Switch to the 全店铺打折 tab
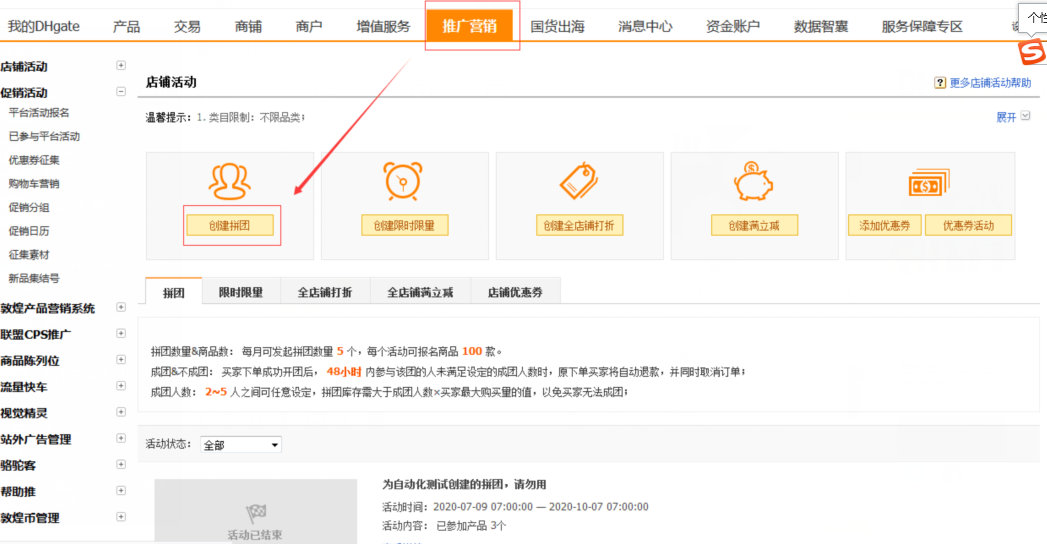Viewport: 1047px width, 544px height. click(325, 292)
